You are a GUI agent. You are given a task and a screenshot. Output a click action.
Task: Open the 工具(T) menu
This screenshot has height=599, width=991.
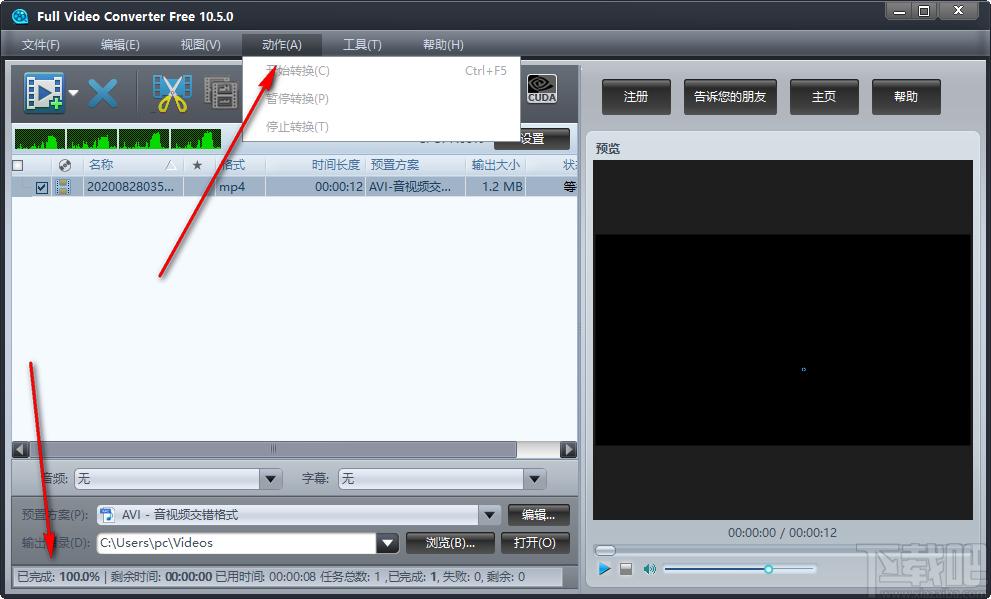click(362, 45)
